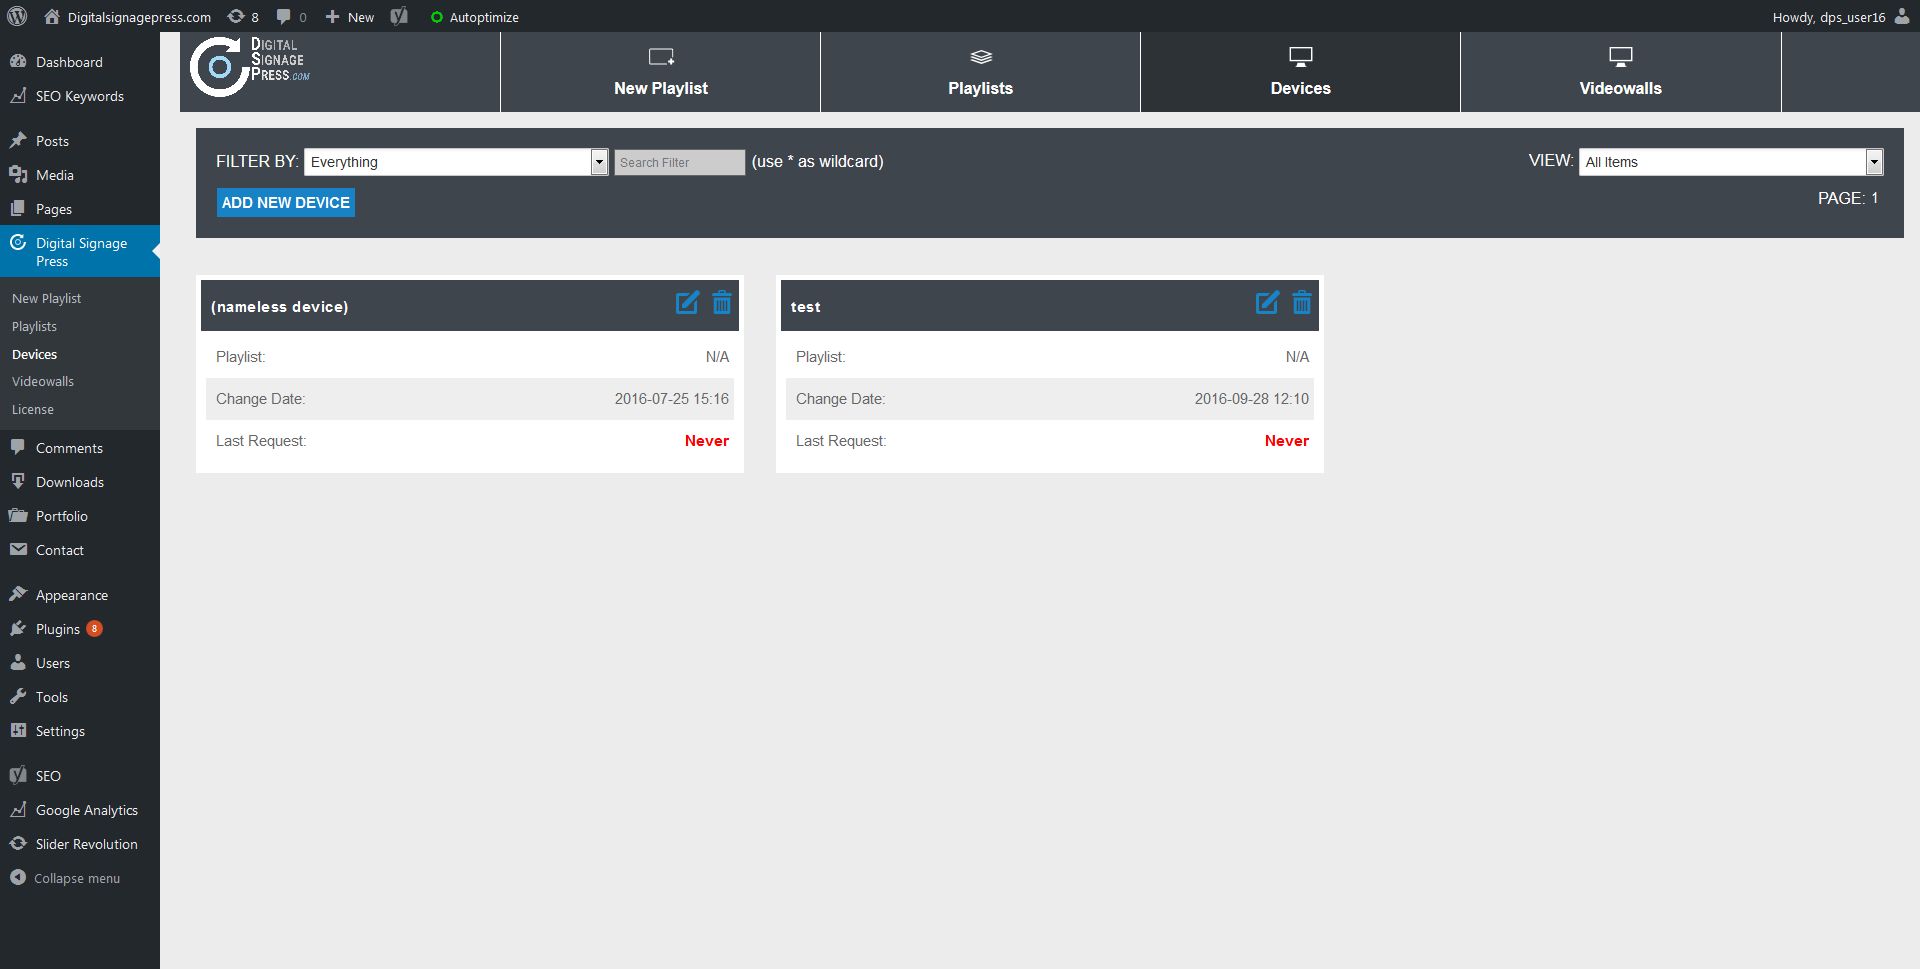The height and width of the screenshot is (969, 1920).
Task: Switch to the Videowalls tab
Action: 1620,72
